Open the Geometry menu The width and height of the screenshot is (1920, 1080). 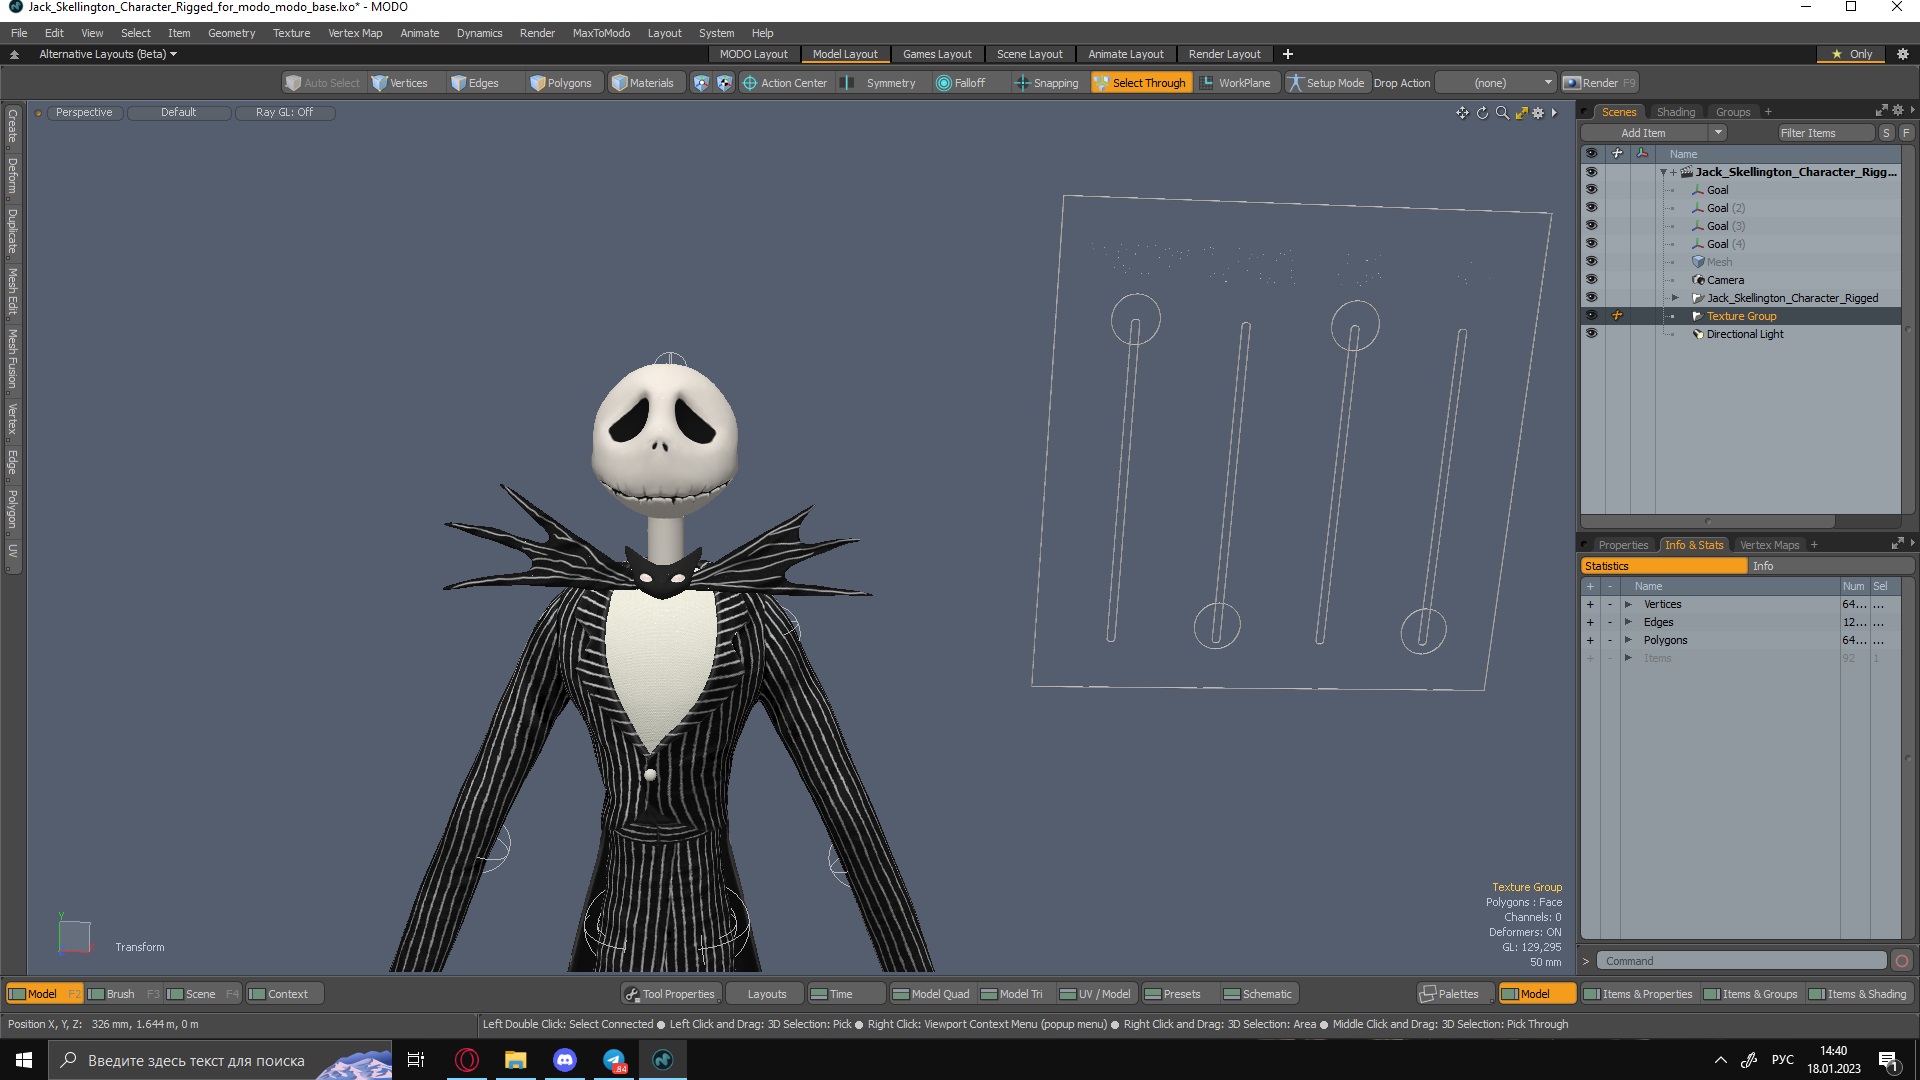[231, 33]
